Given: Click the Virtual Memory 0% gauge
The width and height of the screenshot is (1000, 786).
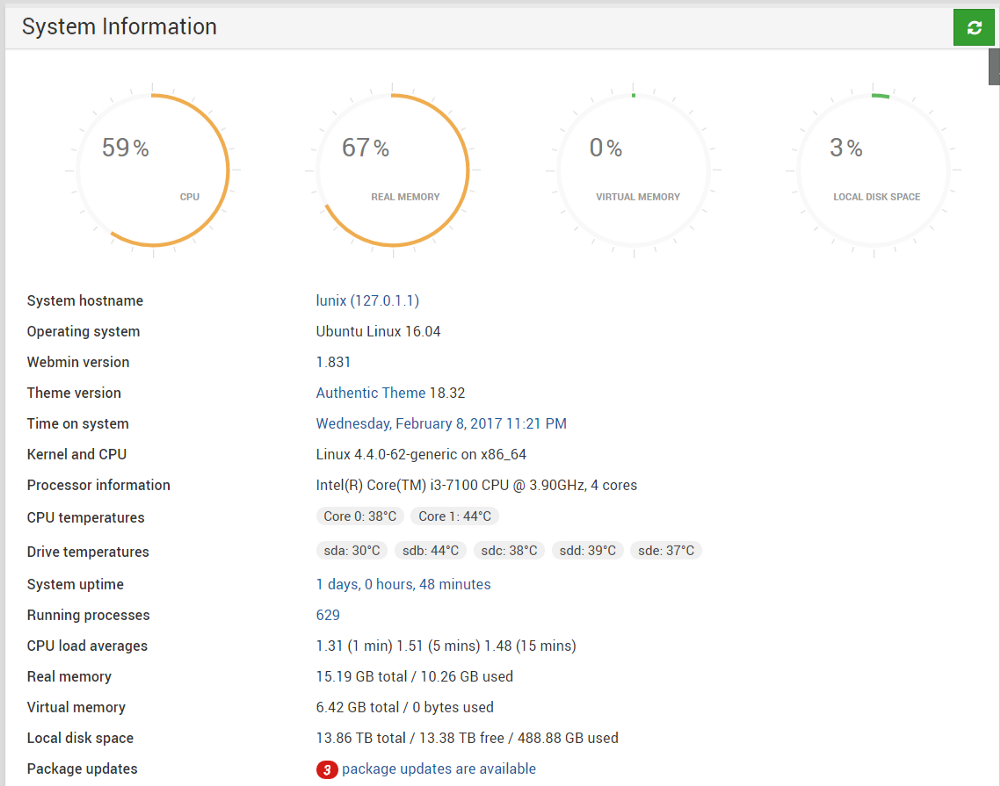Looking at the screenshot, I should [x=633, y=170].
